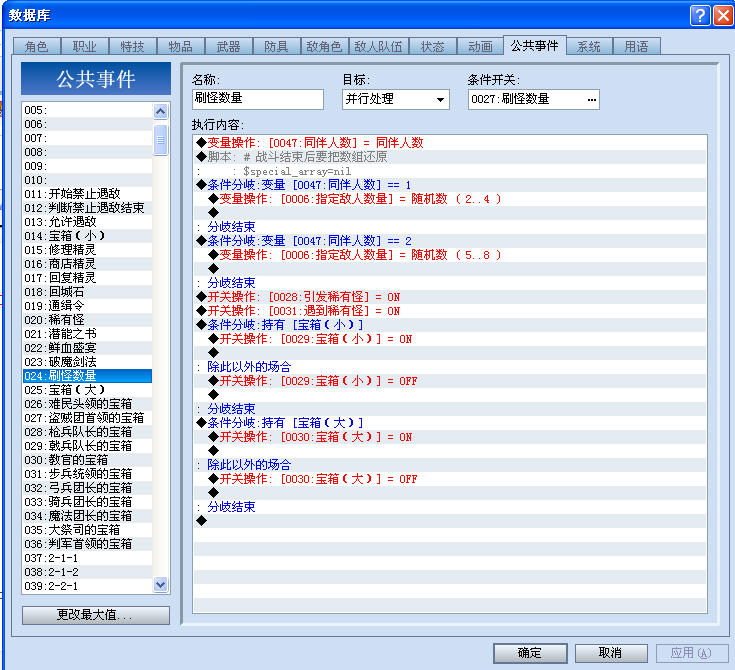The width and height of the screenshot is (735, 670).
Task: Select the 条件分歧:持有 [宝箱（大）] line
Action: (x=450, y=422)
